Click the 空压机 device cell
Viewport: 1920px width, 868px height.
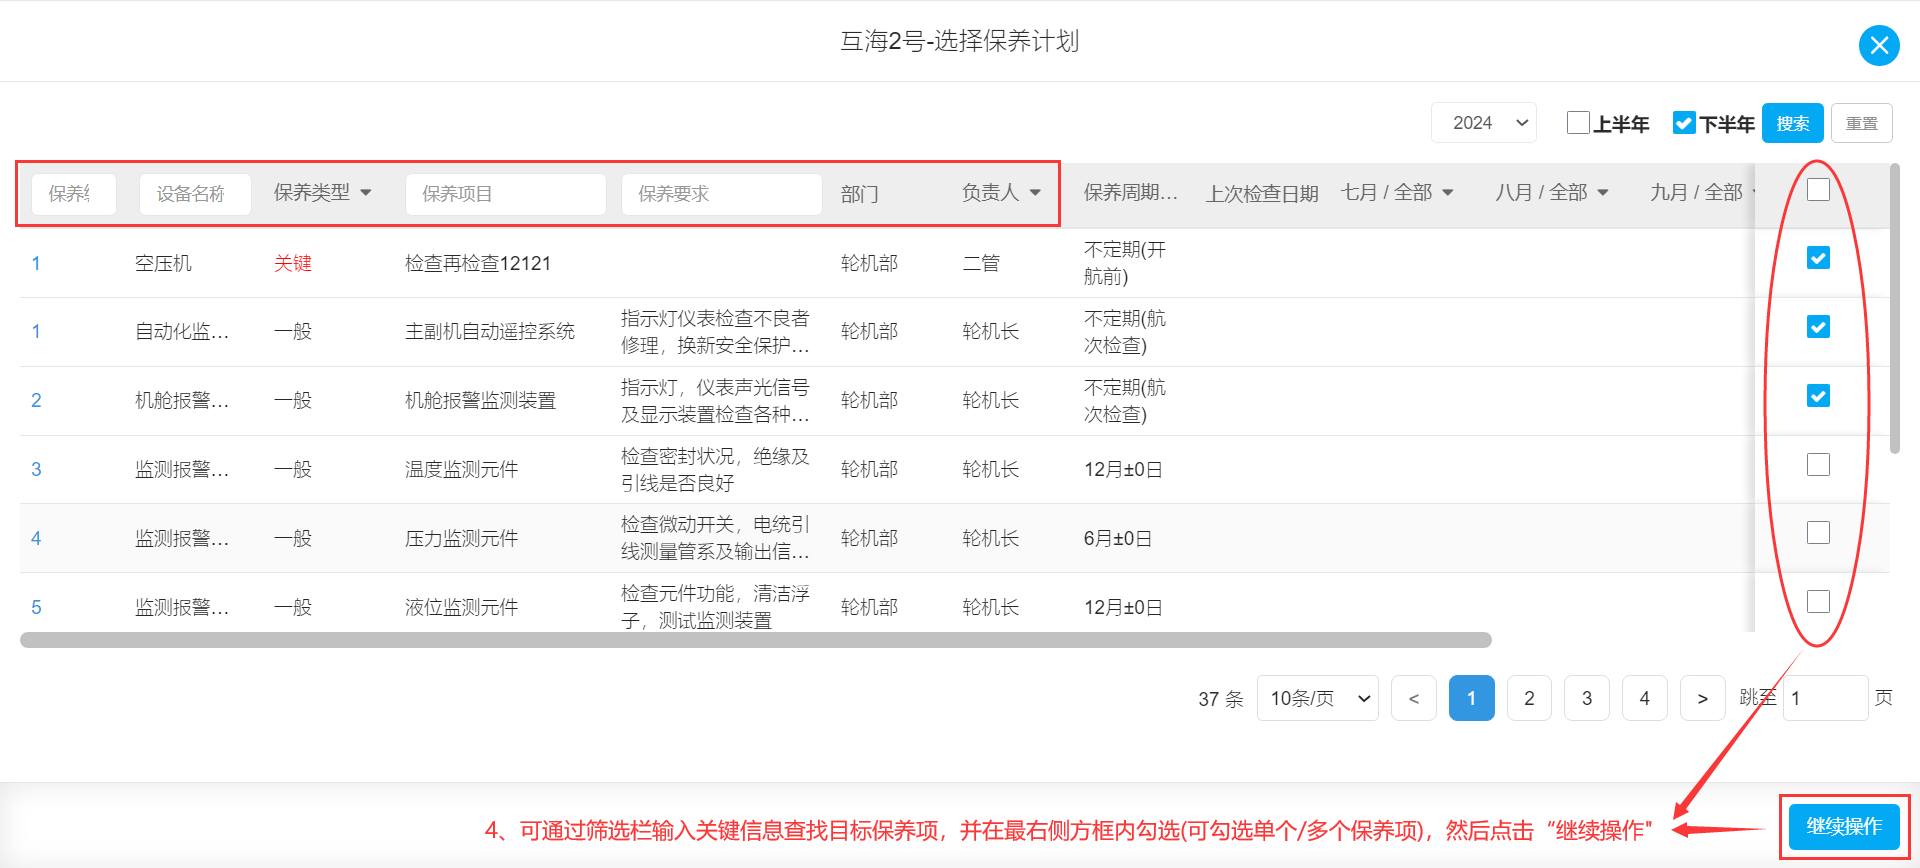tap(163, 263)
